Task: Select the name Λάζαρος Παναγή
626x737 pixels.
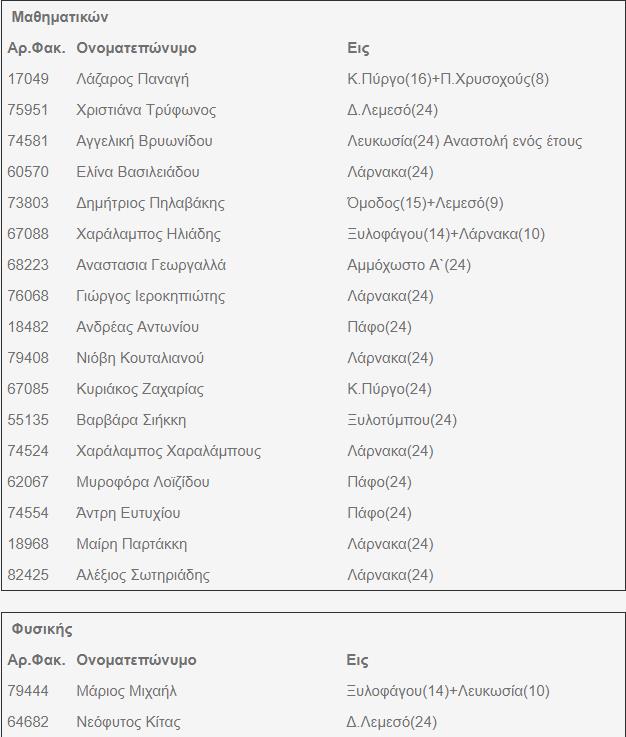Action: [132, 79]
